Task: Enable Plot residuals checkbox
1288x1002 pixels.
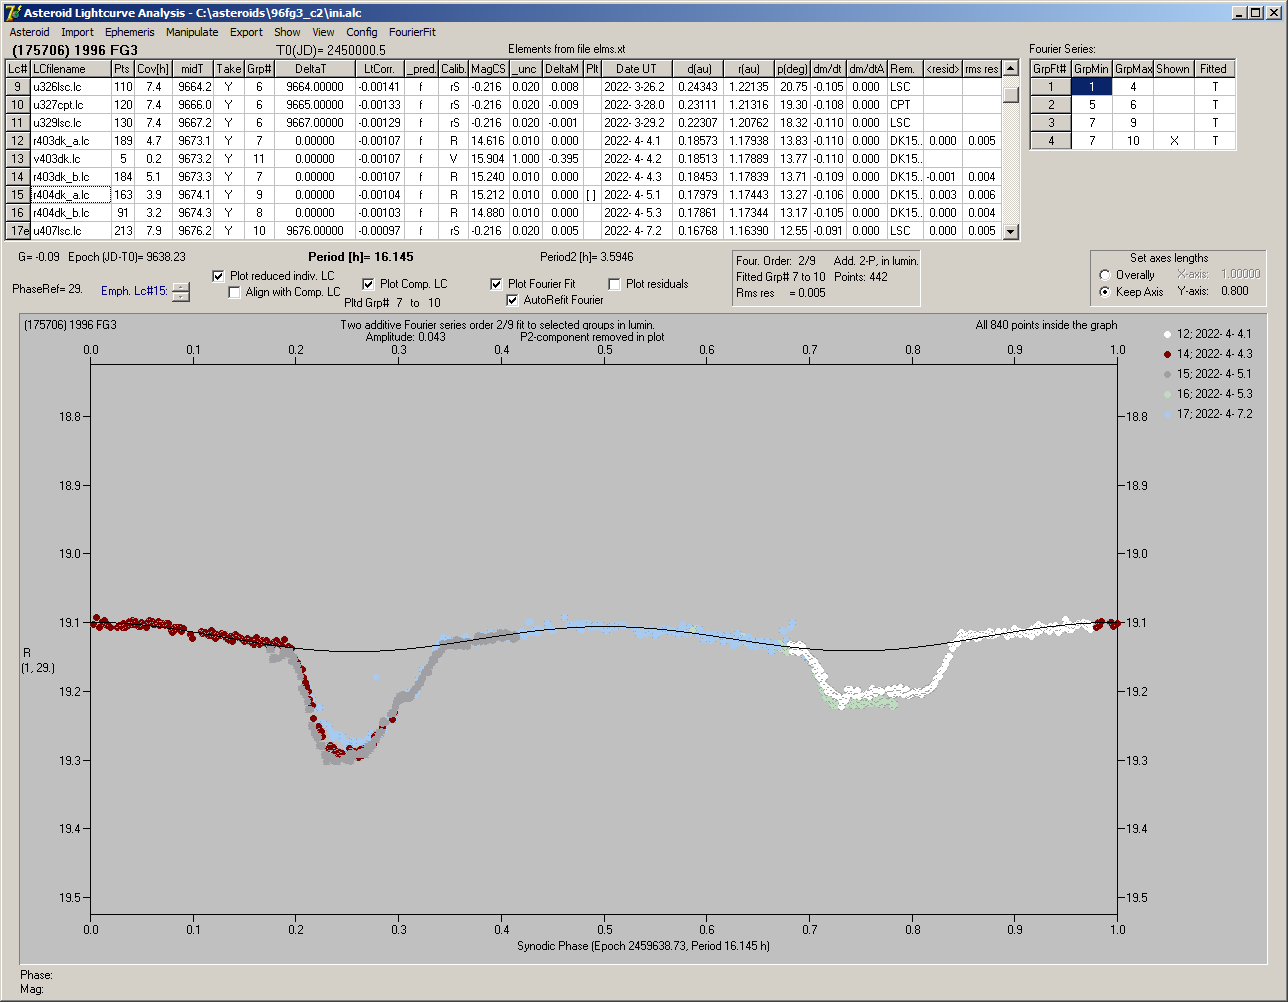Action: (614, 284)
